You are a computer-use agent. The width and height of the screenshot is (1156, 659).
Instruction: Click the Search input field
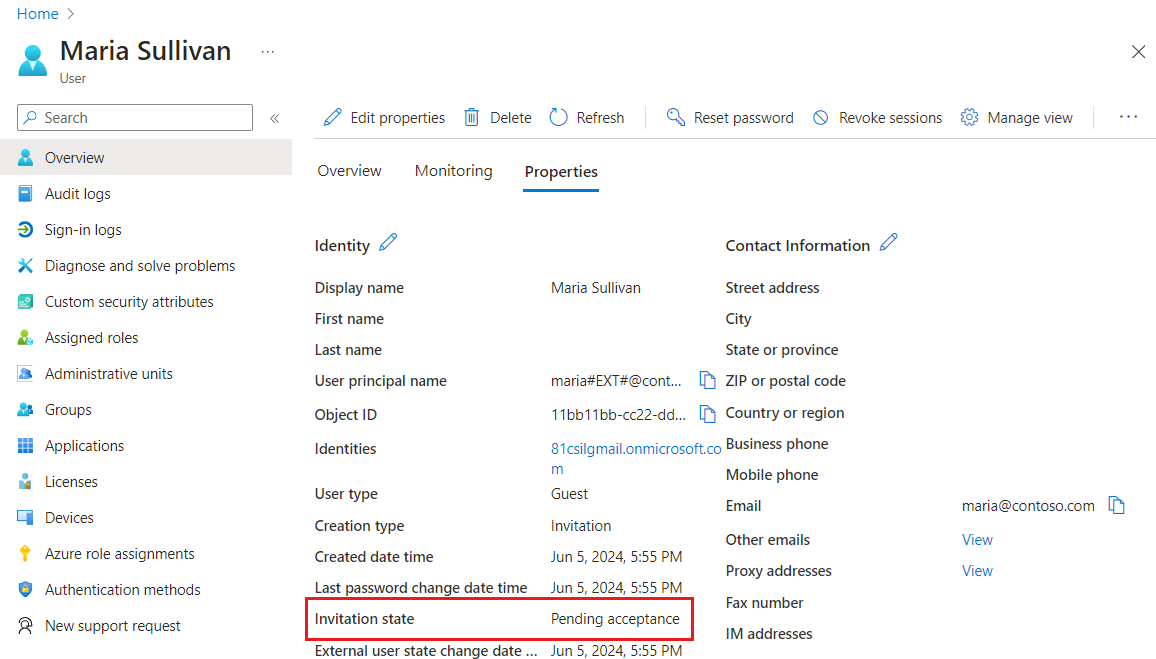click(x=134, y=117)
